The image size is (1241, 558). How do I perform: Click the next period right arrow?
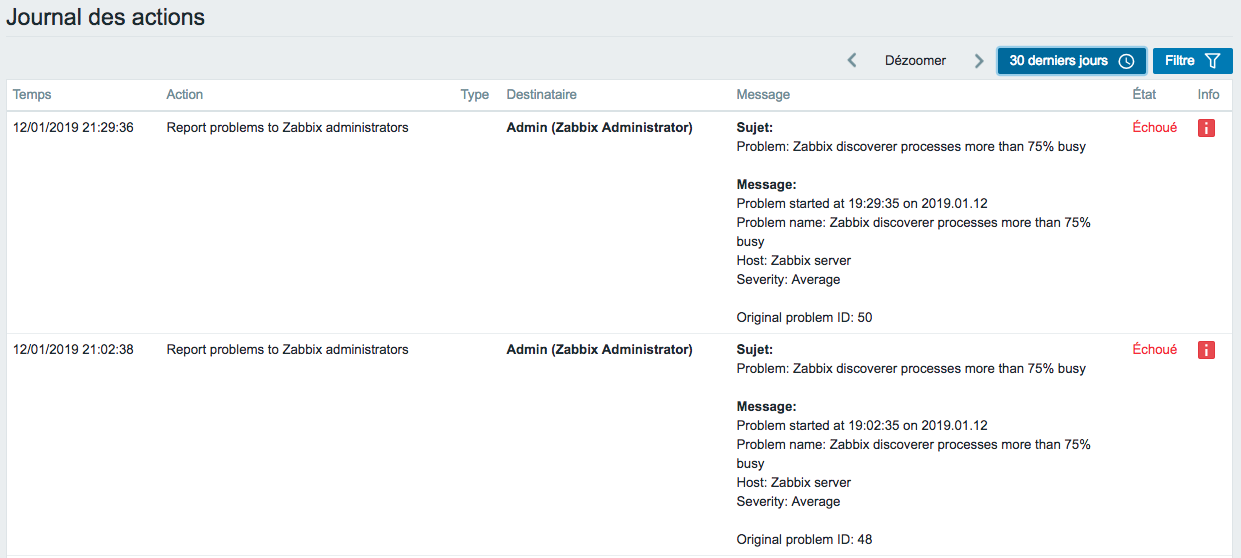pyautogui.click(x=979, y=61)
